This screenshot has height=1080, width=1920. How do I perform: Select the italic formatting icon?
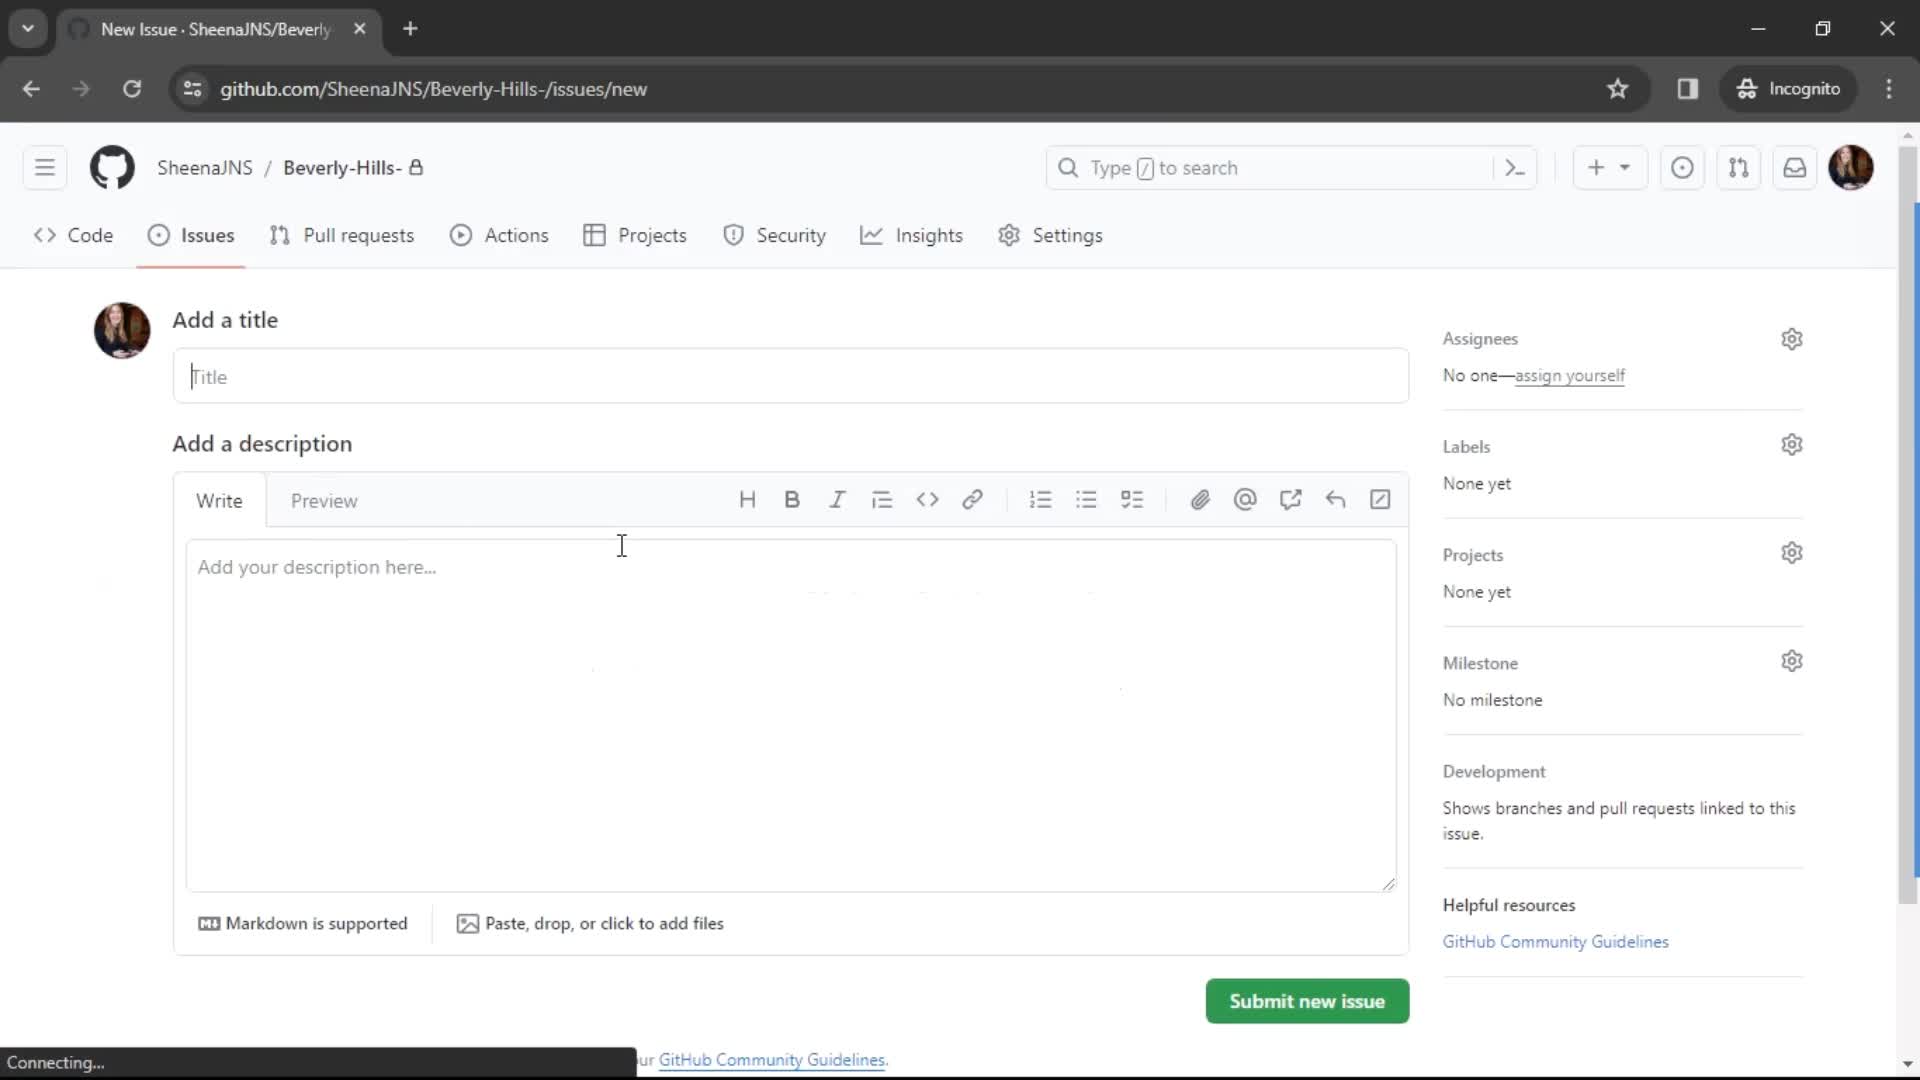tap(836, 500)
